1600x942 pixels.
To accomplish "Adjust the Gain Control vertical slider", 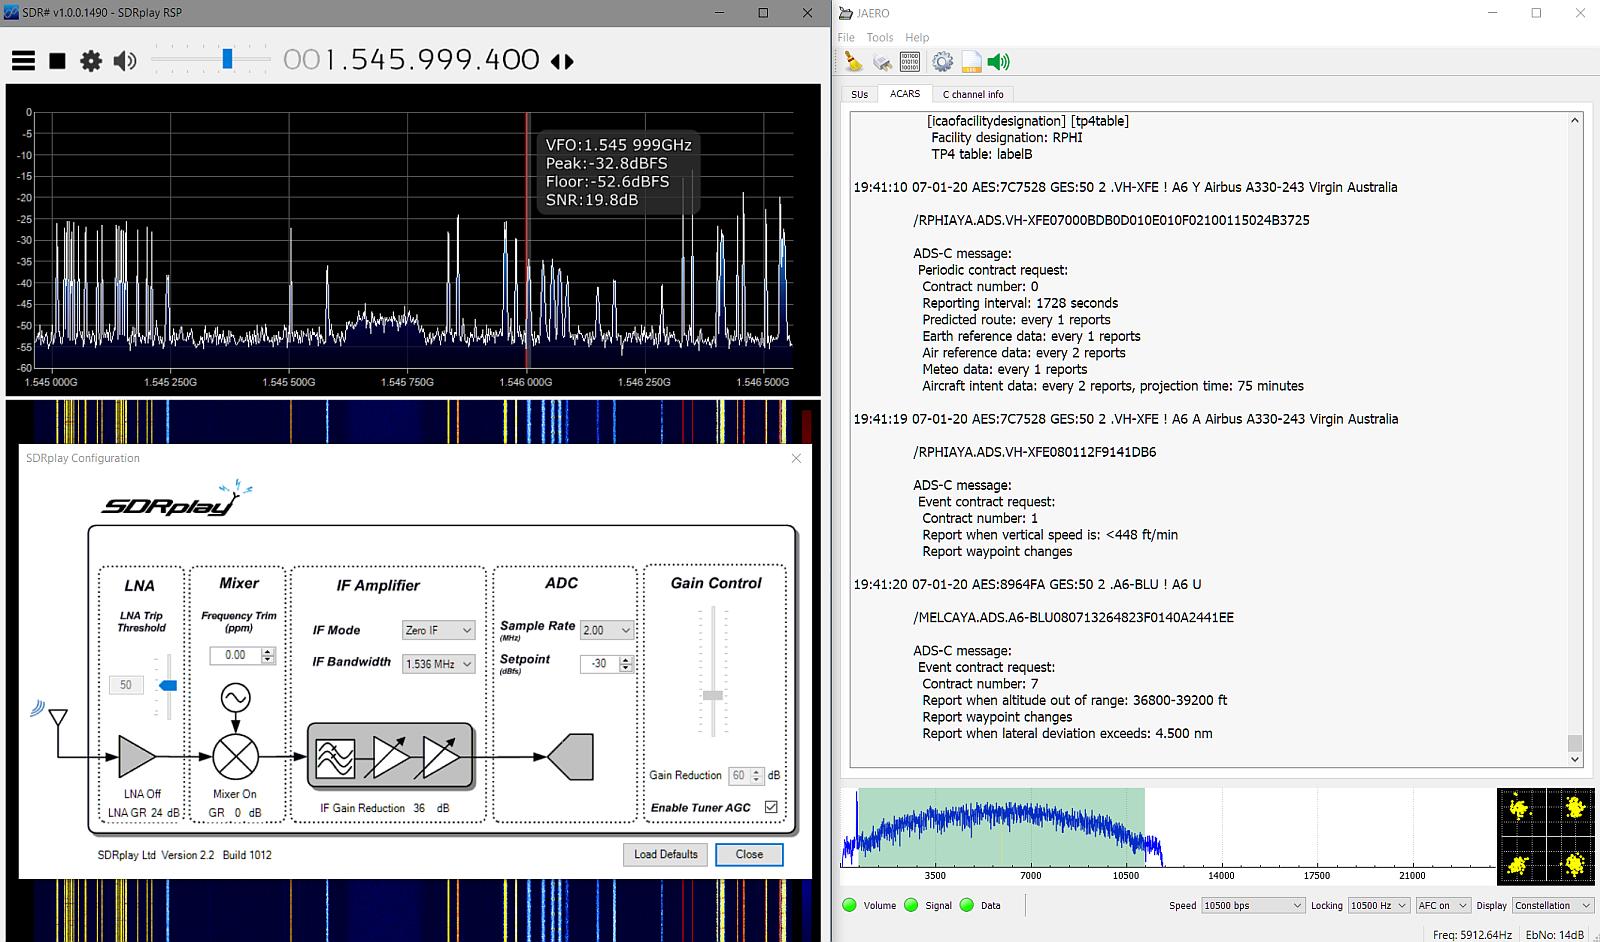I will pos(712,694).
